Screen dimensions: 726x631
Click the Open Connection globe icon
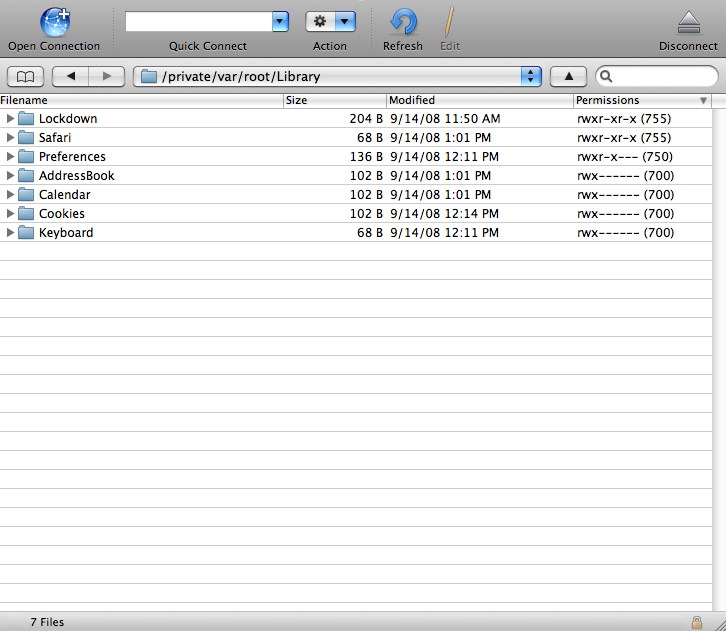(55, 22)
